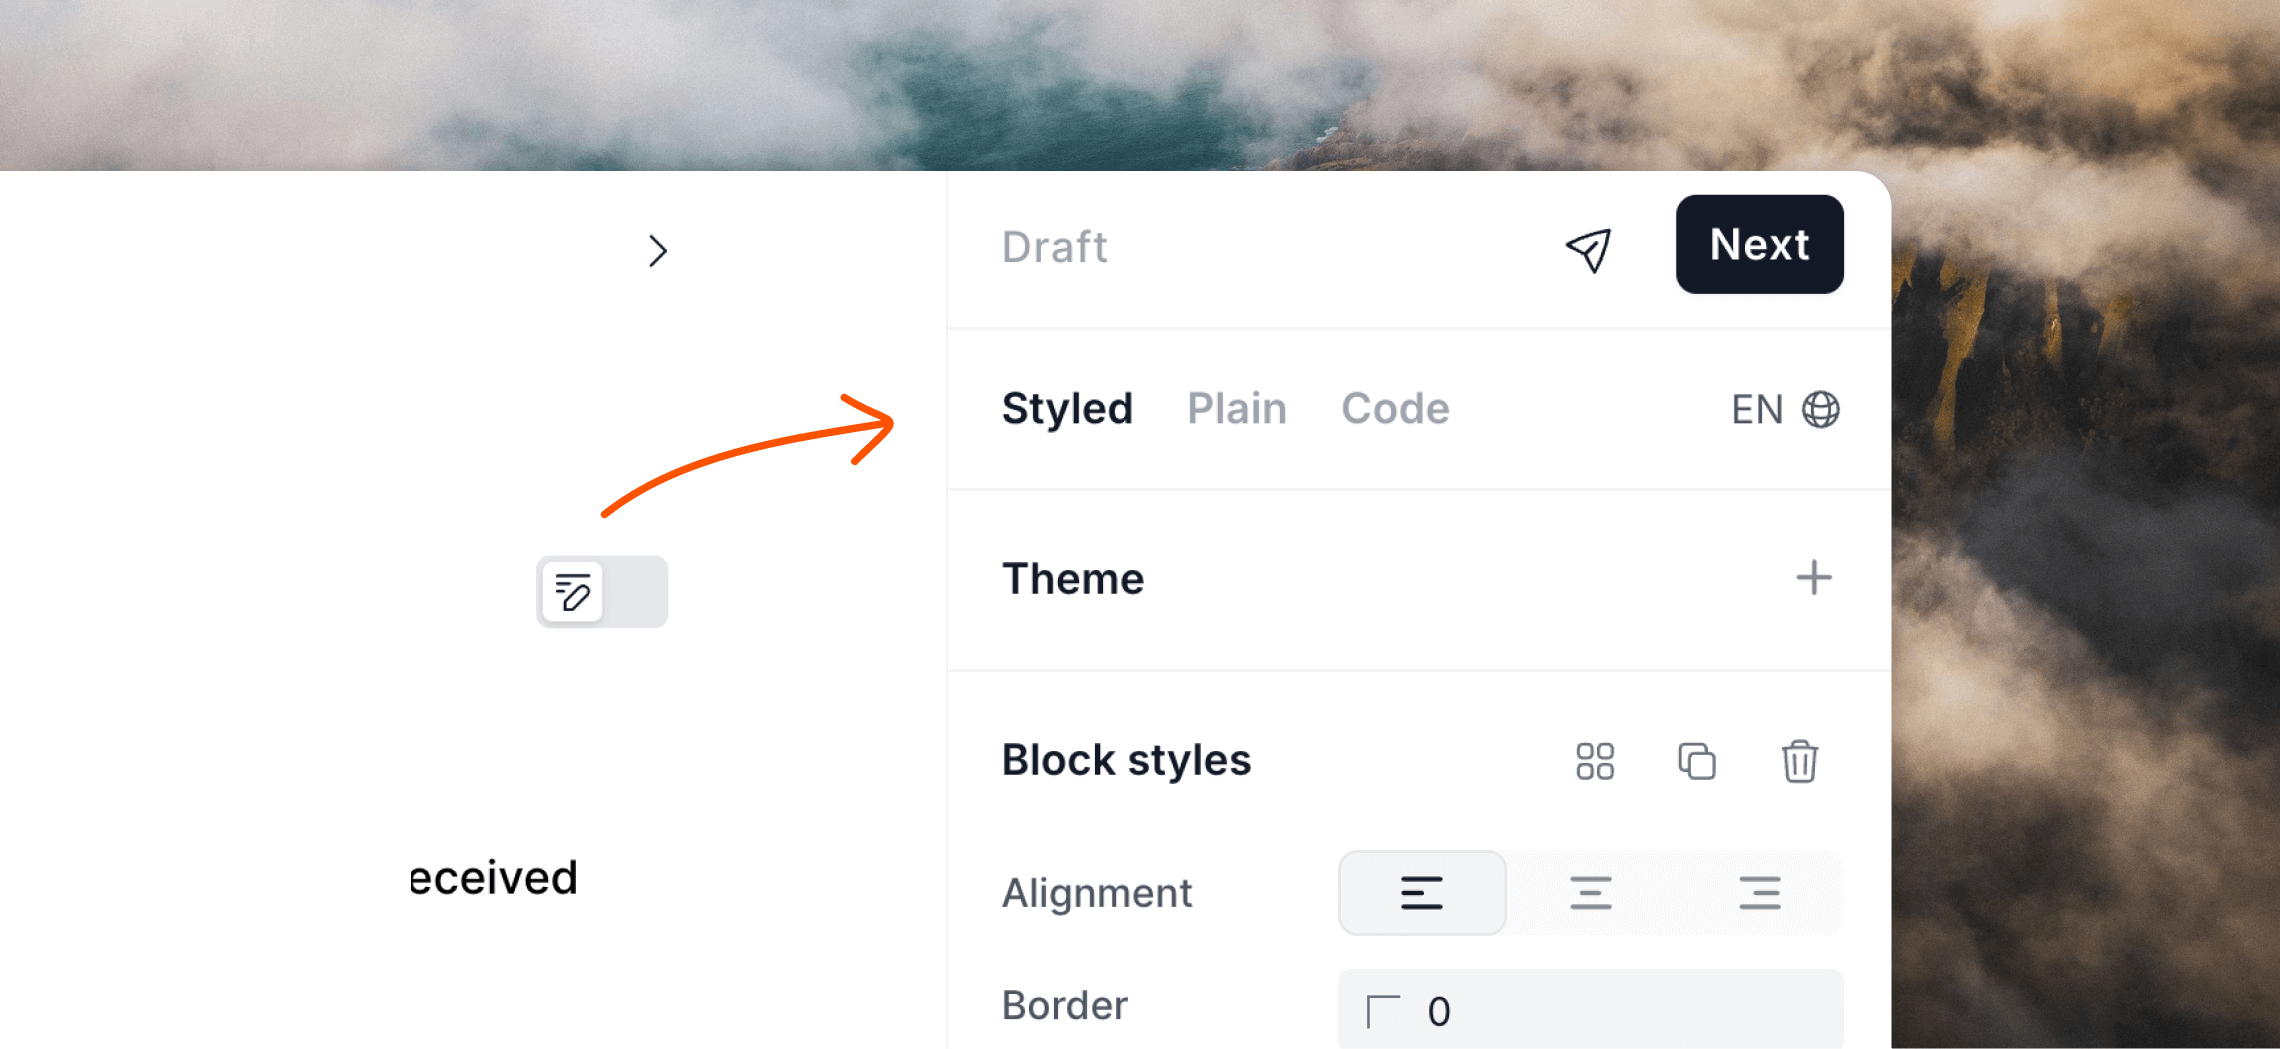2280x1049 pixels.
Task: Click the four-squares grid icon in Block styles
Action: point(1595,761)
